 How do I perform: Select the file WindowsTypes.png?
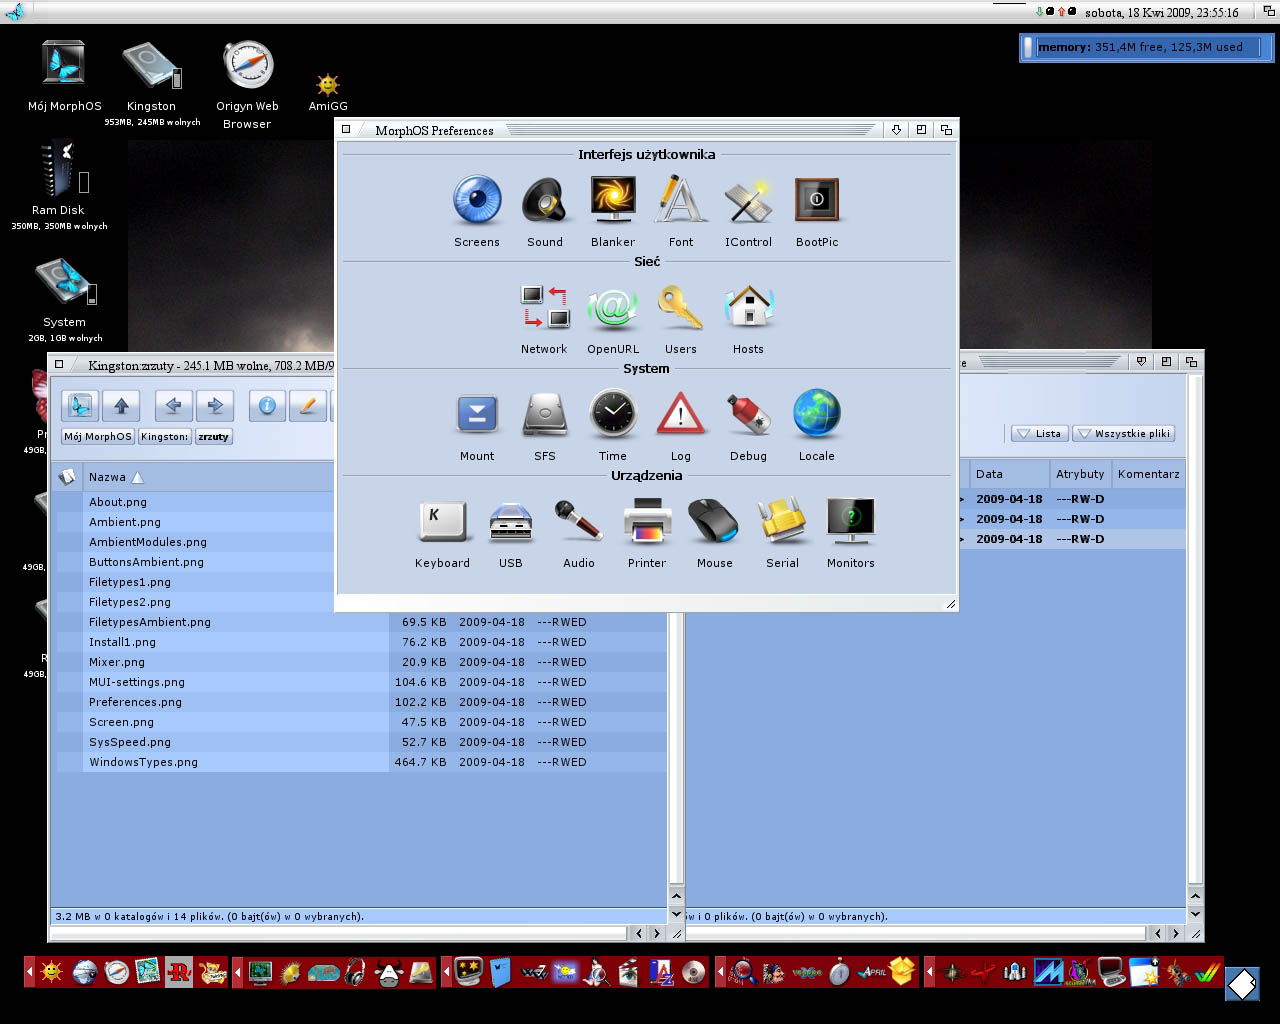click(143, 762)
